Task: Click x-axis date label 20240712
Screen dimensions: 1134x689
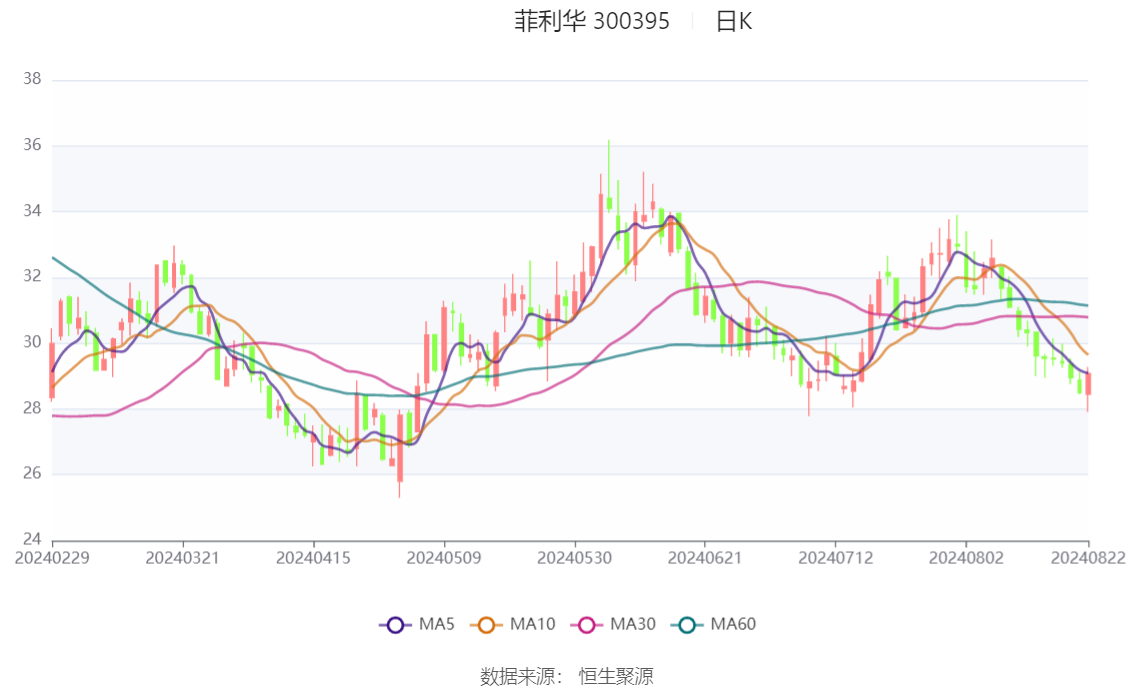Action: coord(835,558)
